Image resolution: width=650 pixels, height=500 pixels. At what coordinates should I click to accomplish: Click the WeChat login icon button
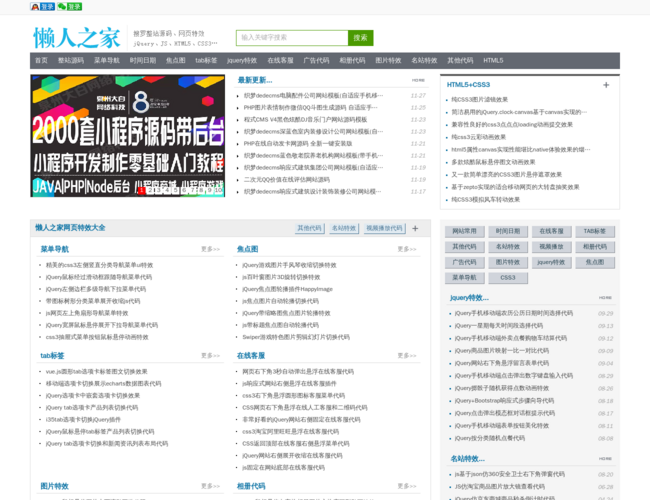click(69, 6)
